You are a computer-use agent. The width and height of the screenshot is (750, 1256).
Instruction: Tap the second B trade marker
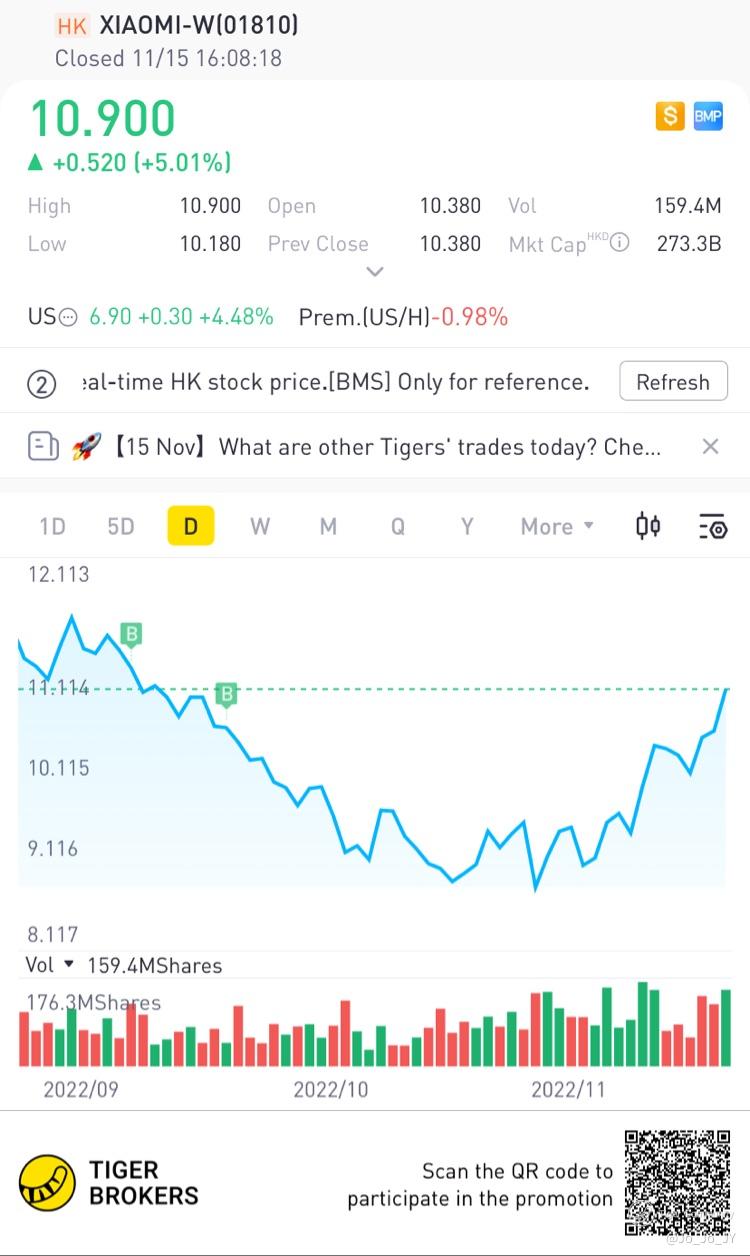coord(227,694)
